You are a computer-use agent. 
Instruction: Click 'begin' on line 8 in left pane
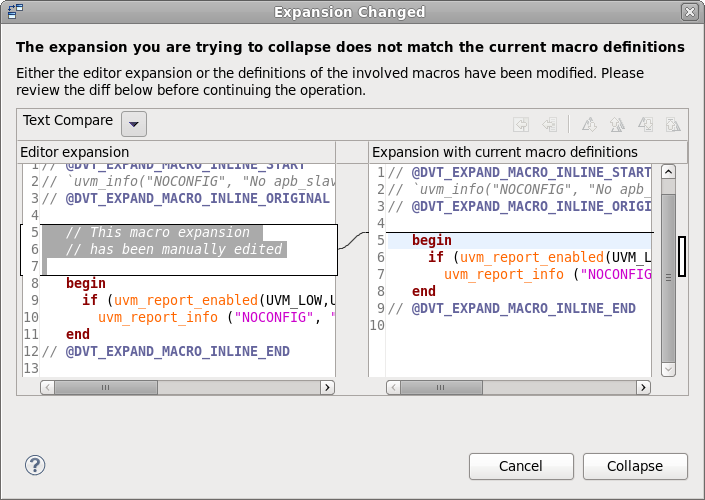(x=86, y=283)
